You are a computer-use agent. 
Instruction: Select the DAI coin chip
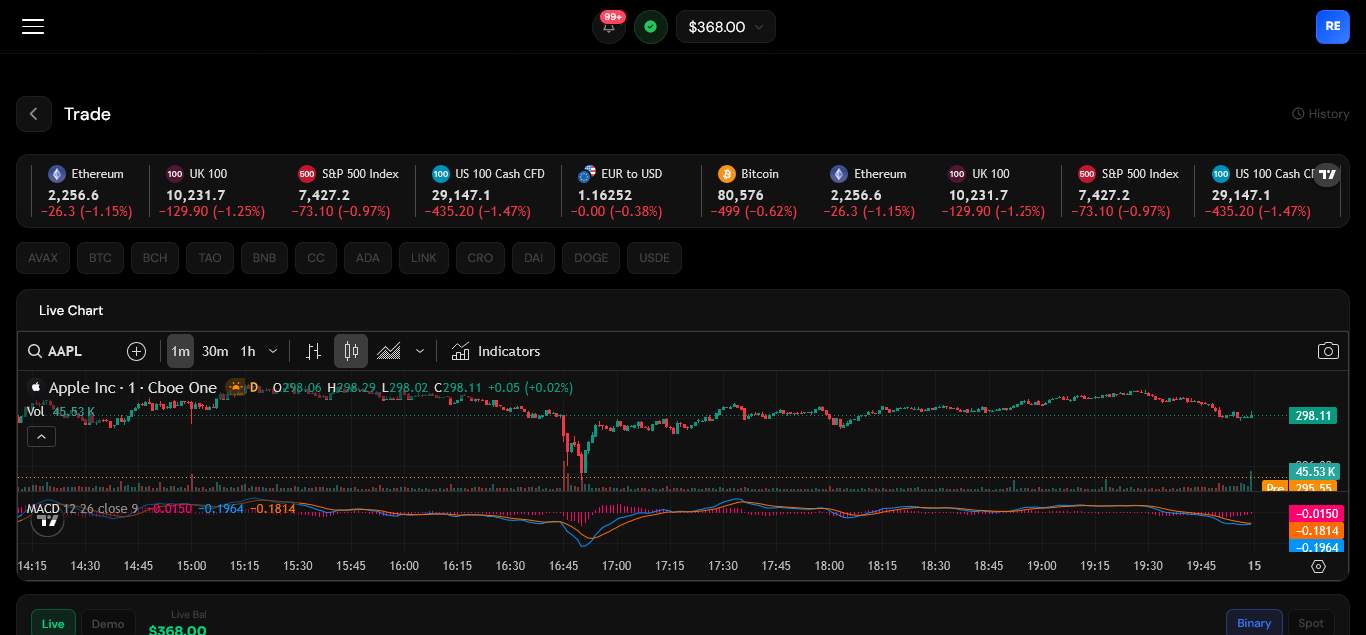click(x=533, y=258)
